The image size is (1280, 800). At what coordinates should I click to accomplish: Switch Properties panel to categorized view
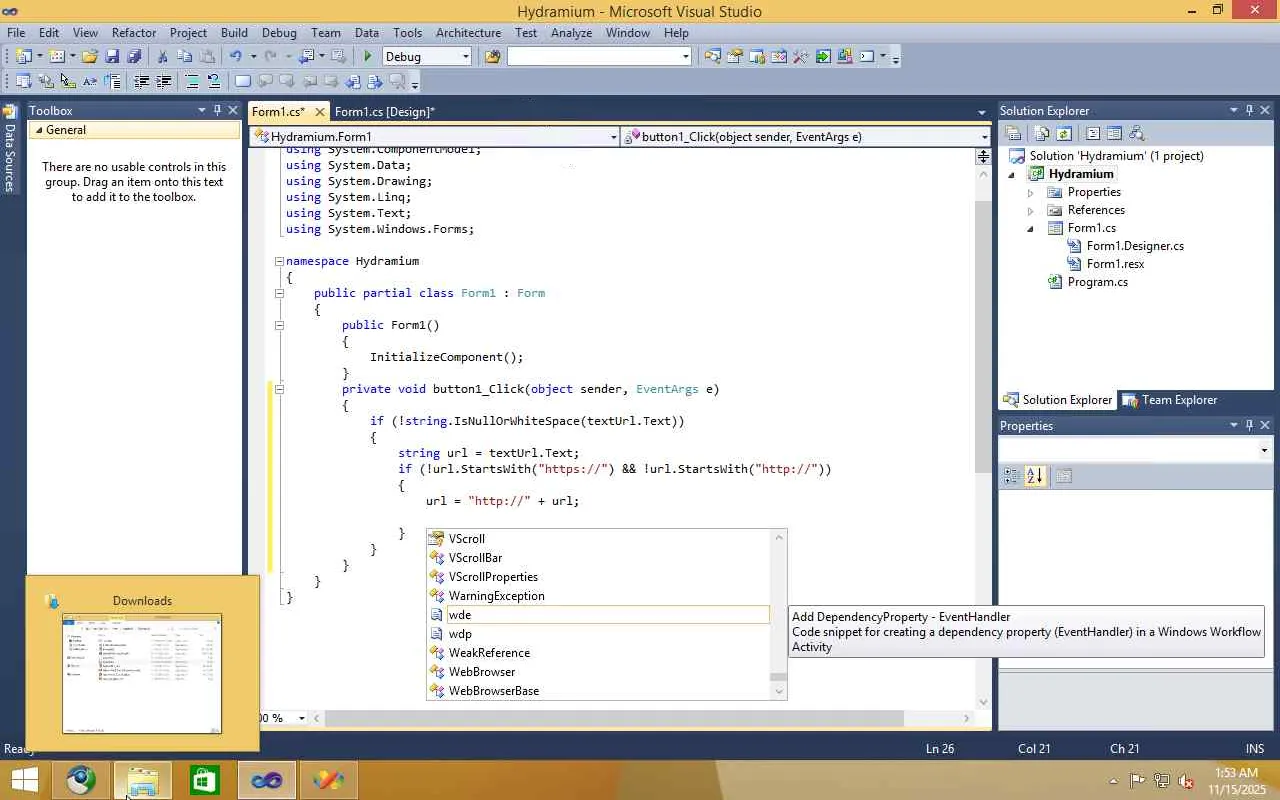[x=1012, y=477]
